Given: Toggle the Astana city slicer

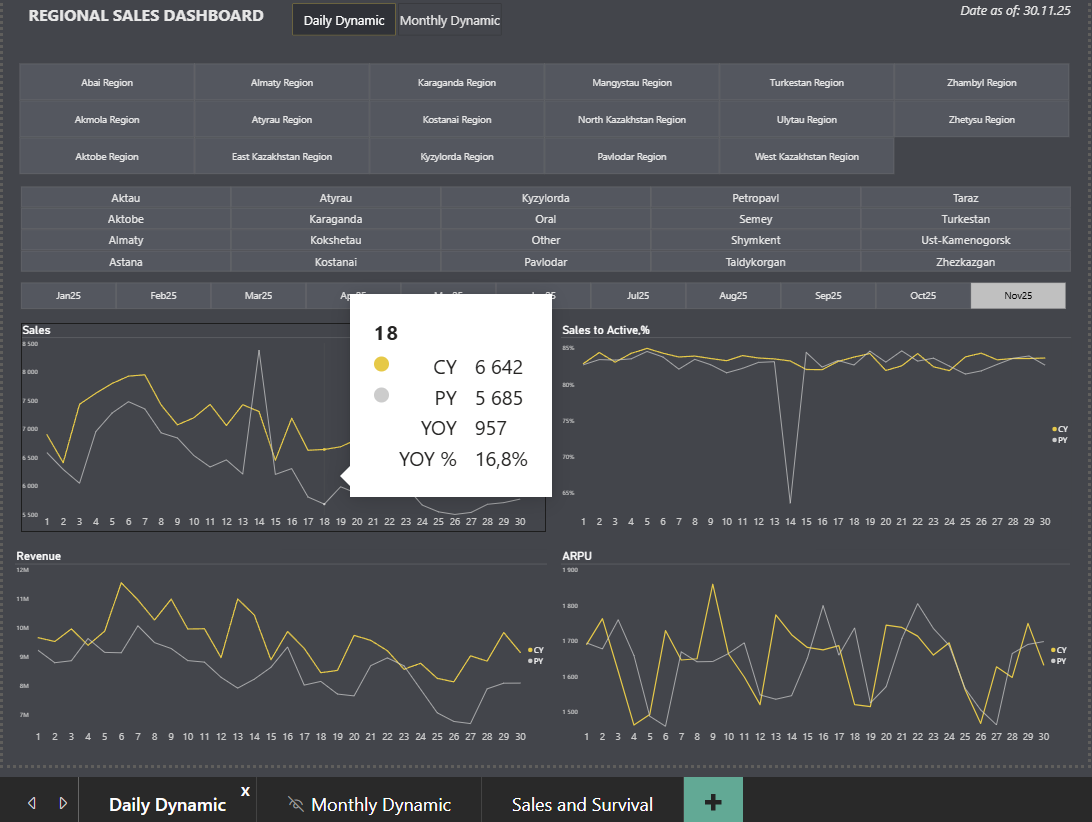Looking at the screenshot, I should pyautogui.click(x=125, y=262).
